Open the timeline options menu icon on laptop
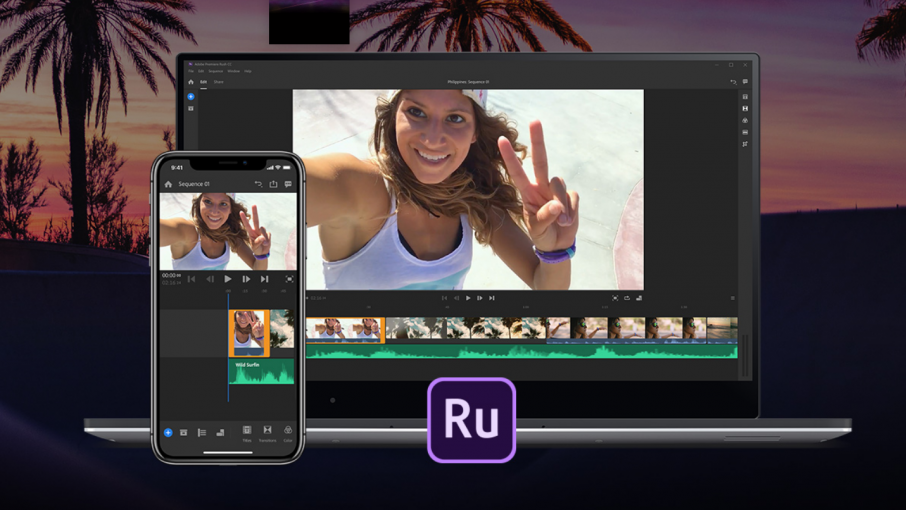906x510 pixels. coord(733,298)
